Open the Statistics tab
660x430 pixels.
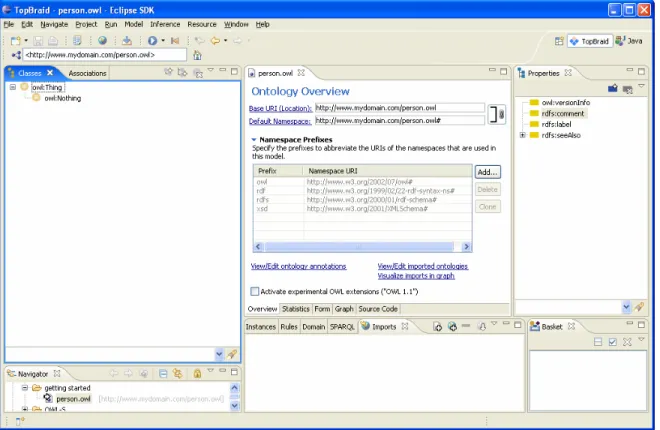pyautogui.click(x=295, y=309)
